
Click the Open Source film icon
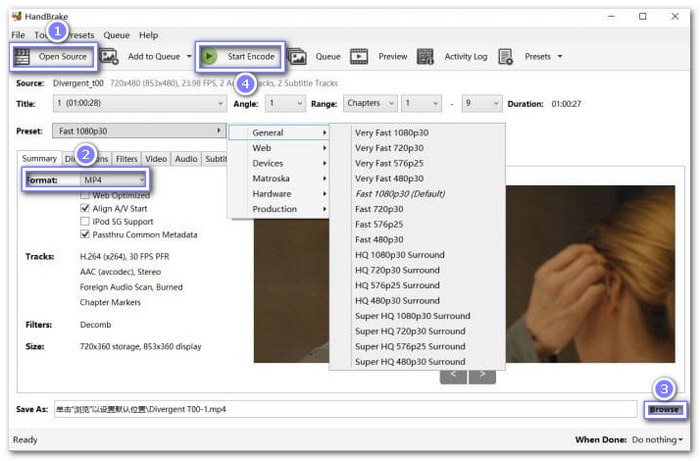point(21,57)
